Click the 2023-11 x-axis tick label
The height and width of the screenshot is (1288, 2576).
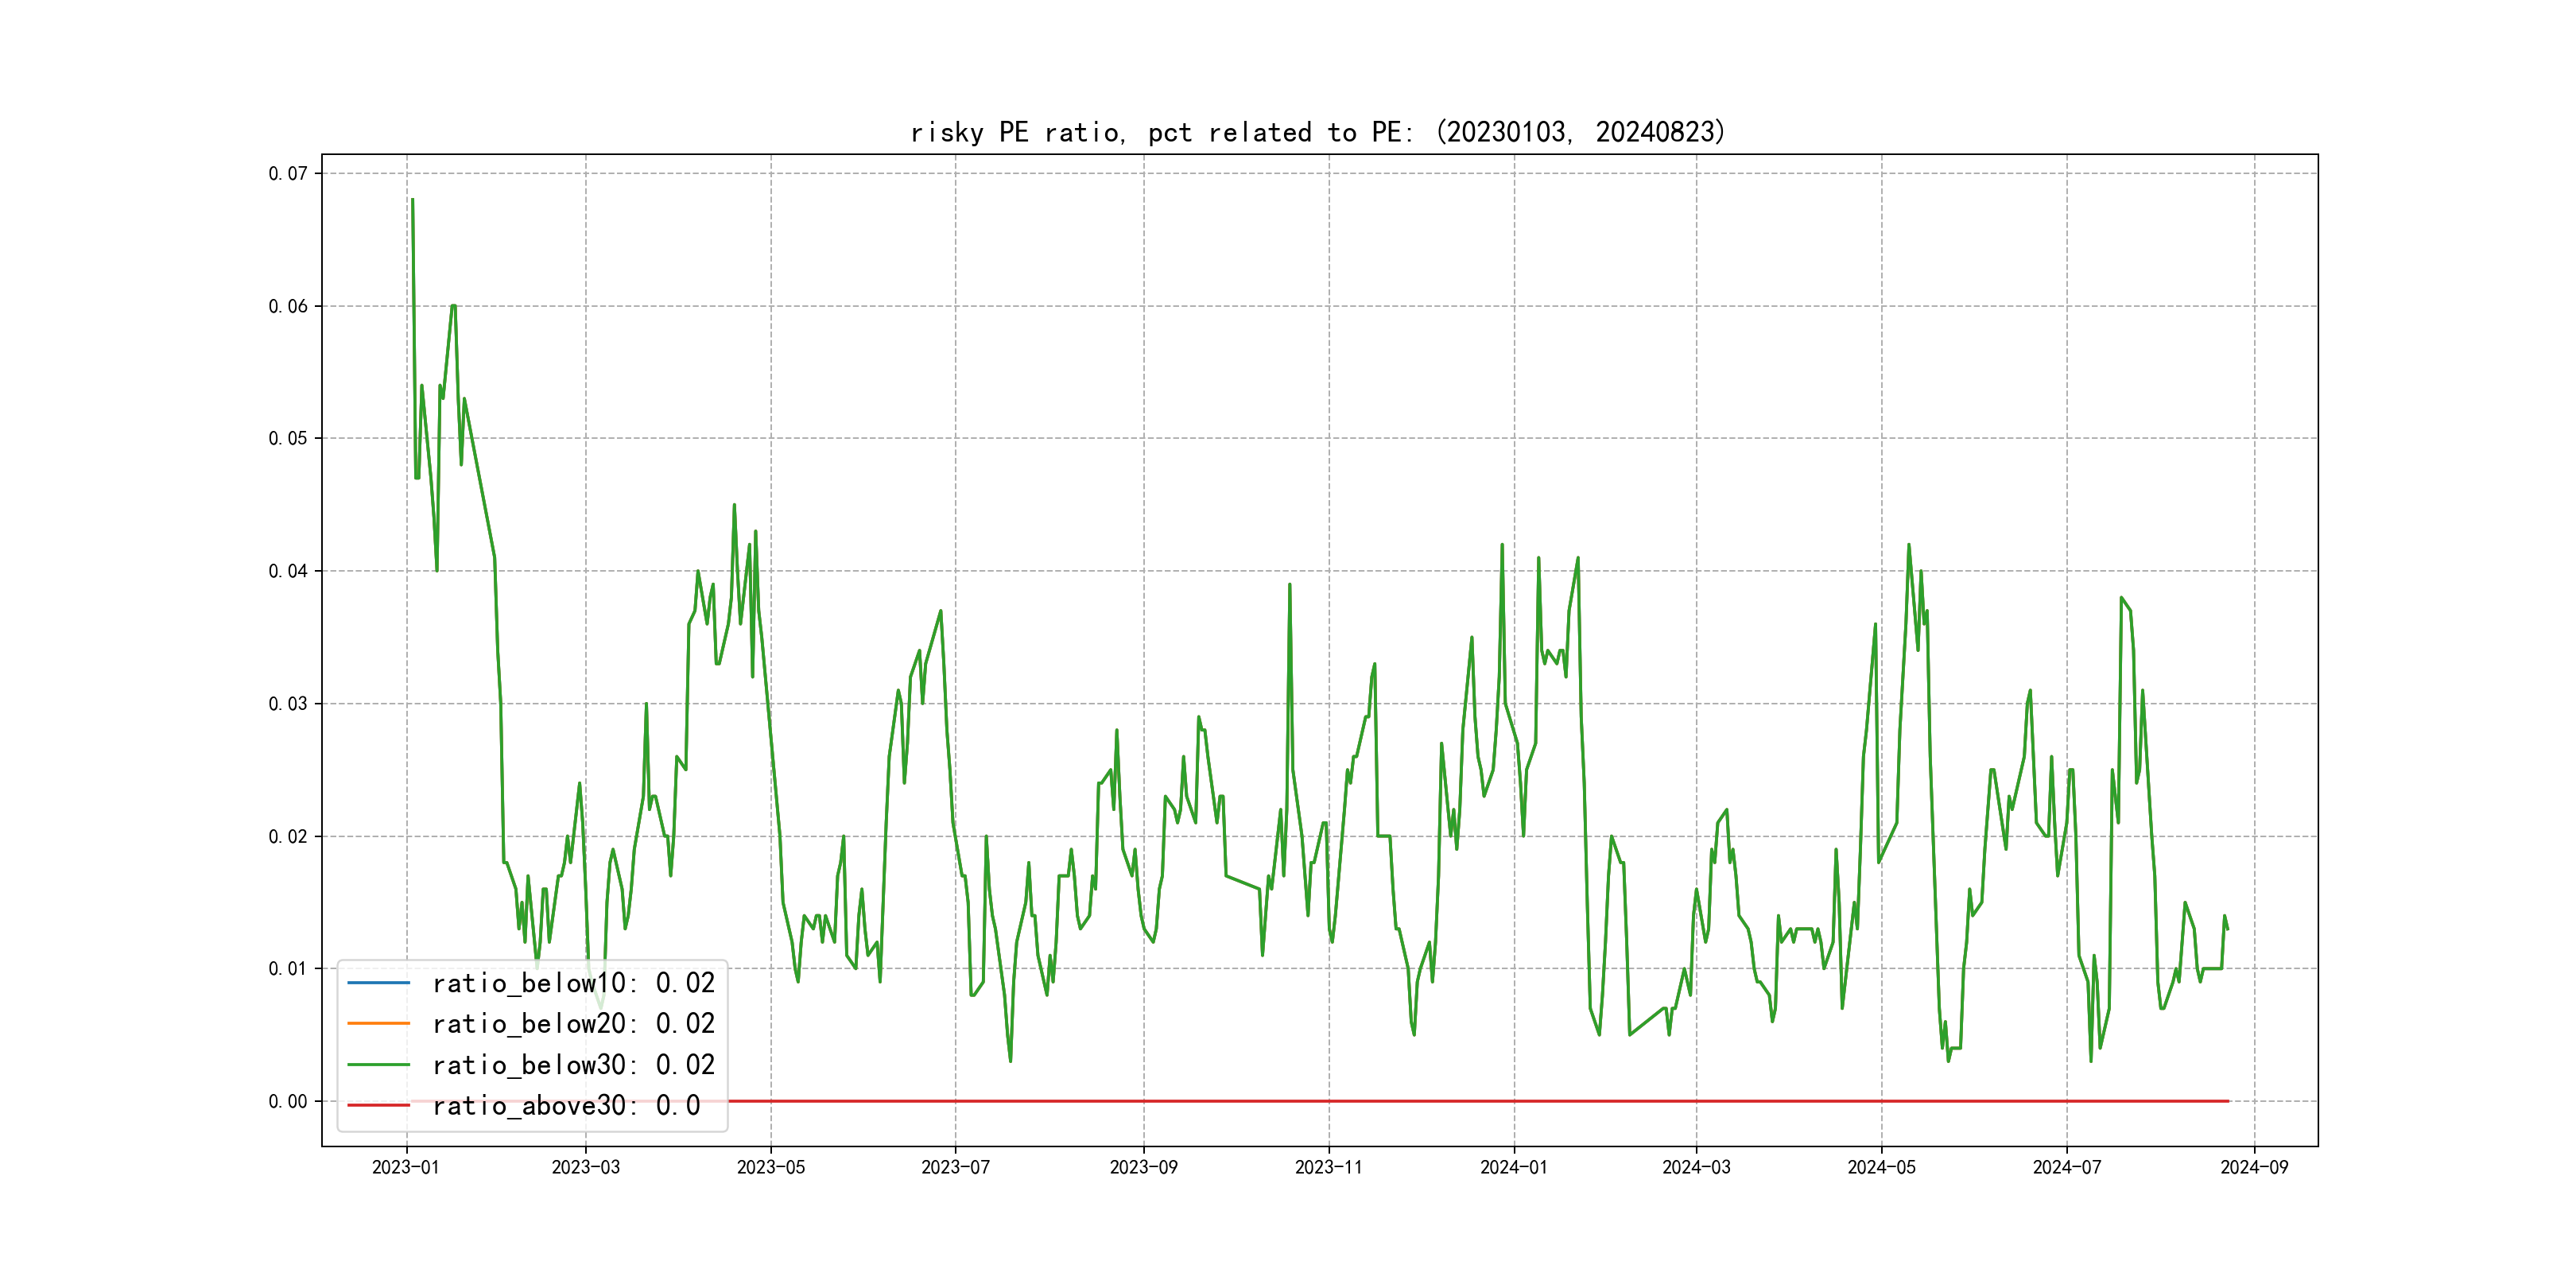pyautogui.click(x=1328, y=1167)
